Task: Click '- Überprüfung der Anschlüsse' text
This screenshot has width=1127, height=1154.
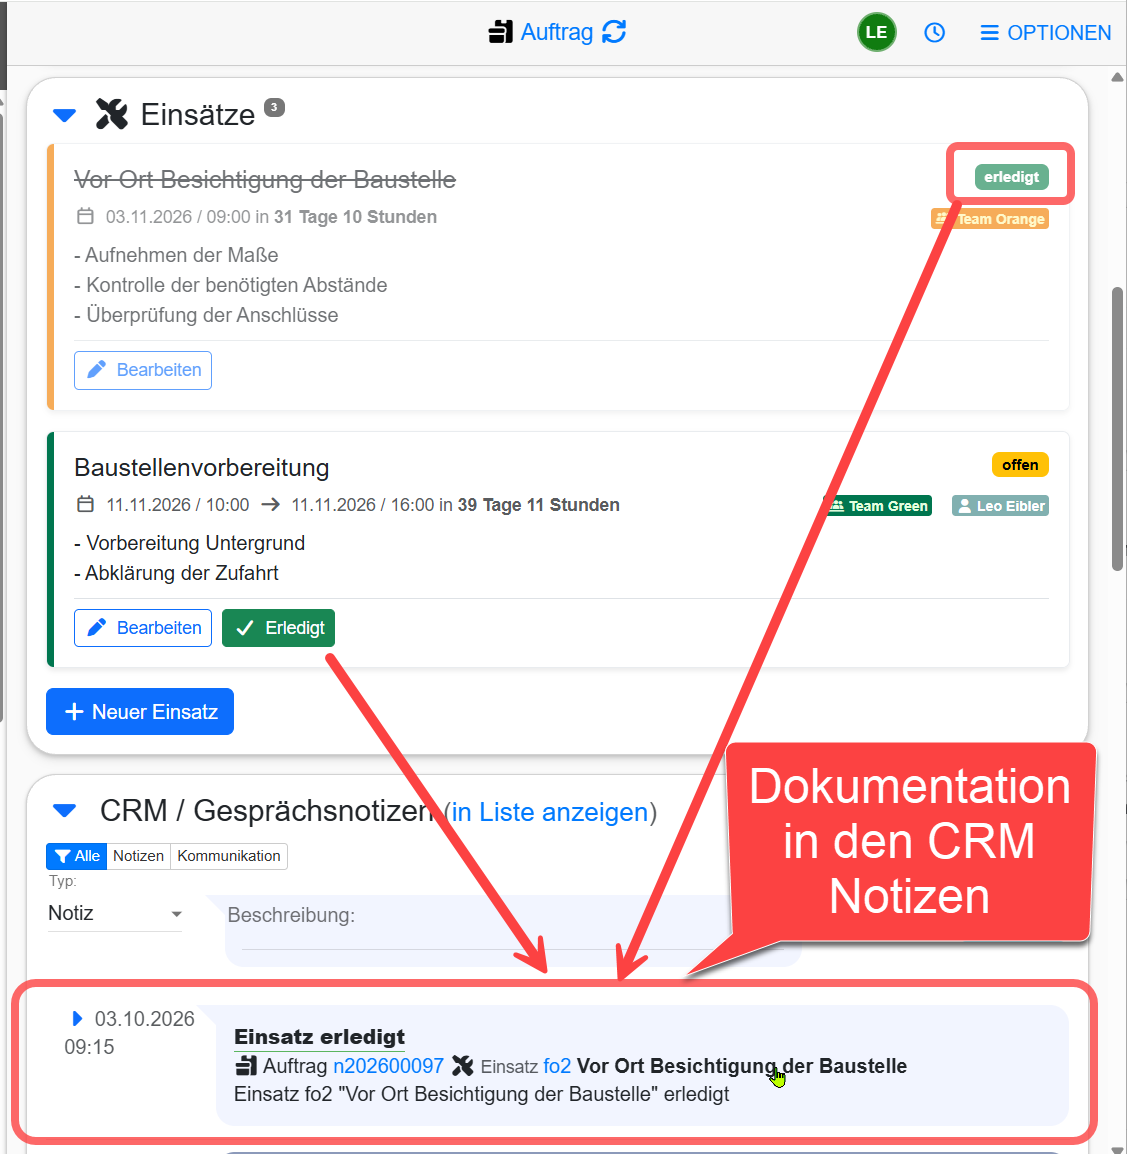Action: [206, 315]
